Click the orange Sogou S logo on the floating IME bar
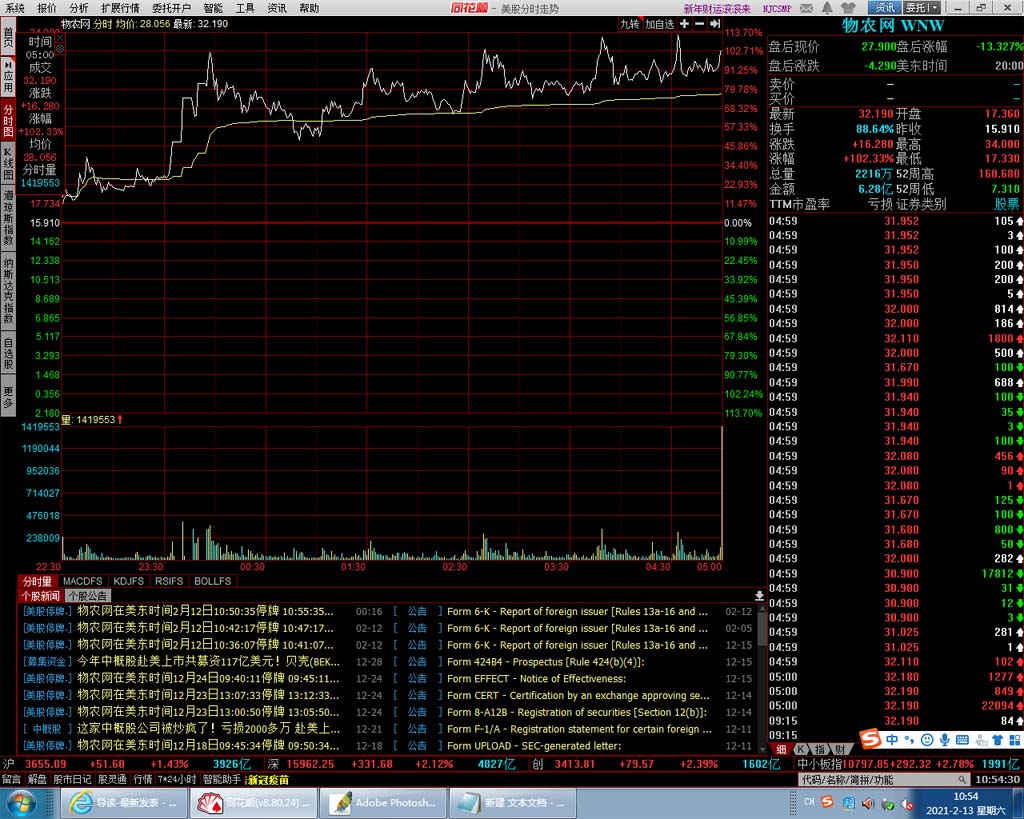Viewport: 1024px width, 819px height. (871, 739)
